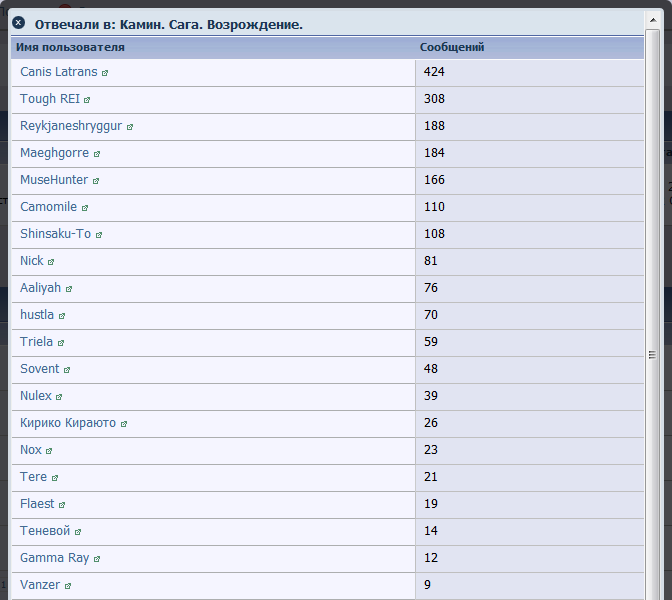The height and width of the screenshot is (600, 672).
Task: Select the Triela username
Action: 36,342
